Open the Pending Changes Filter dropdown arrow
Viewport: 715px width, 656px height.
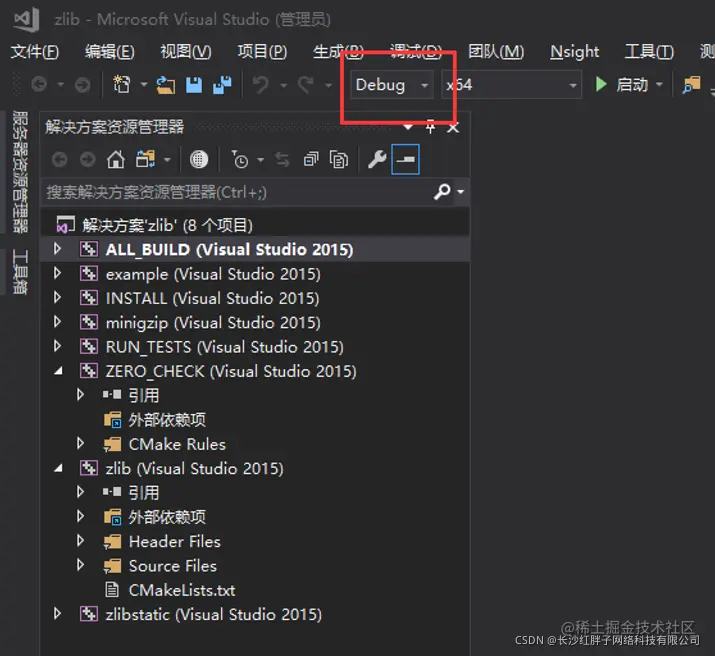point(260,160)
